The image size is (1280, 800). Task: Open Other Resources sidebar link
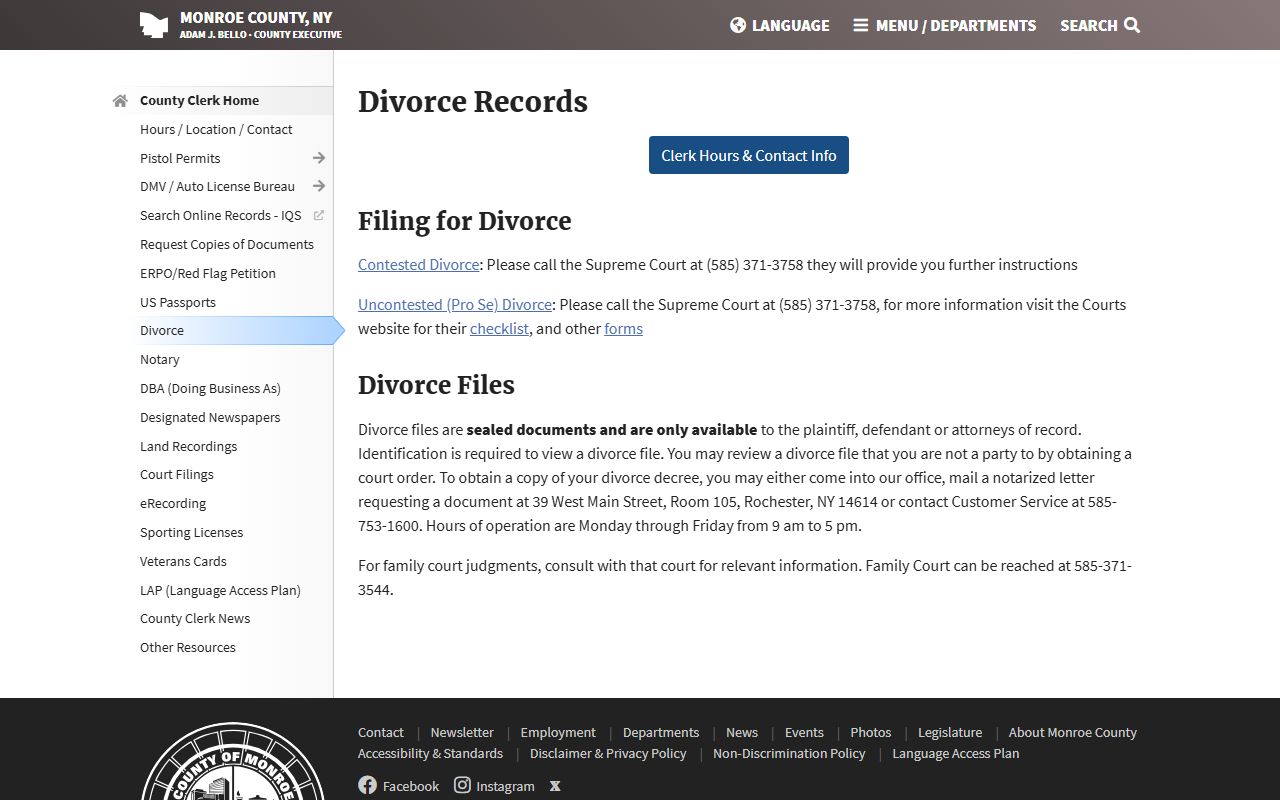188,647
